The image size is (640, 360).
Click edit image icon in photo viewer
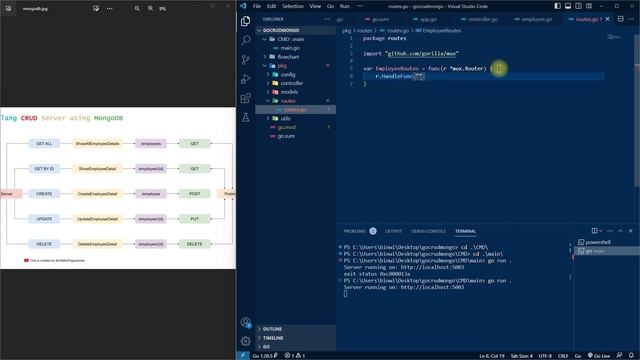tap(96, 8)
